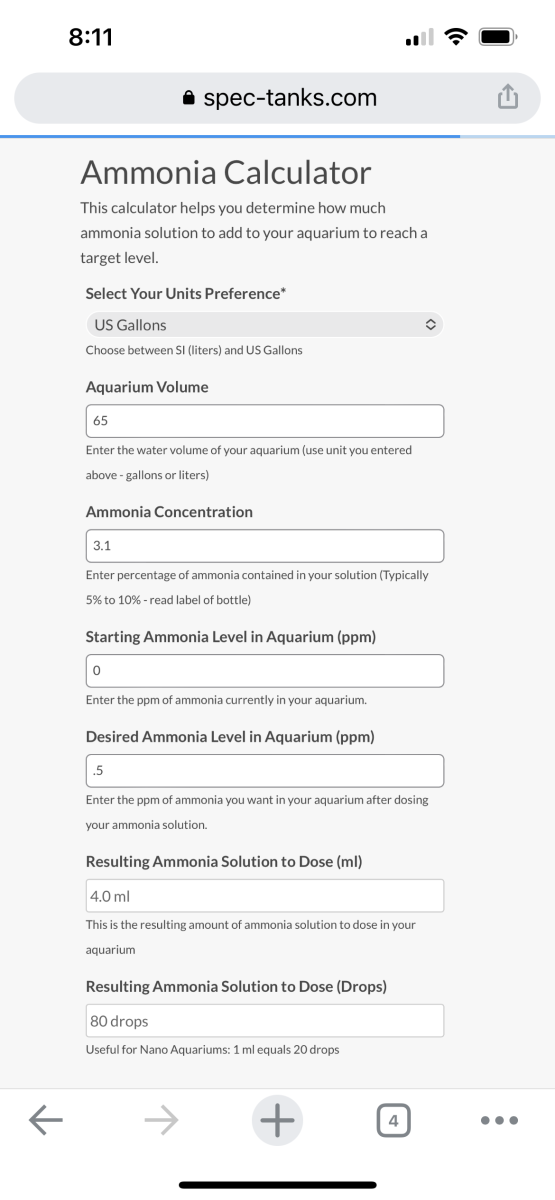The height and width of the screenshot is (1200, 555).
Task: Tap the resulting dose 4.0 ml field
Action: click(264, 896)
